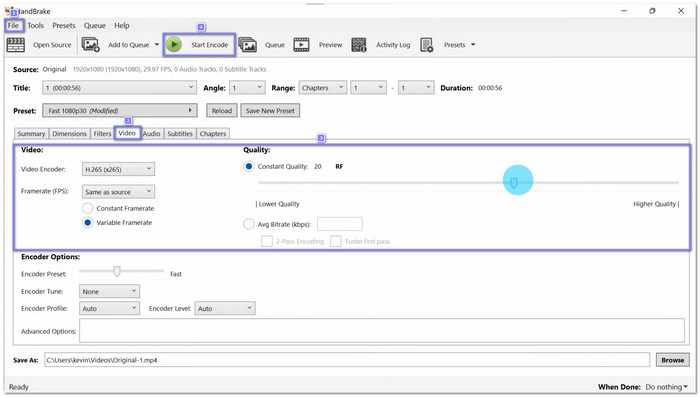The image size is (700, 397).
Task: Click the Activity Log label
Action: [393, 45]
